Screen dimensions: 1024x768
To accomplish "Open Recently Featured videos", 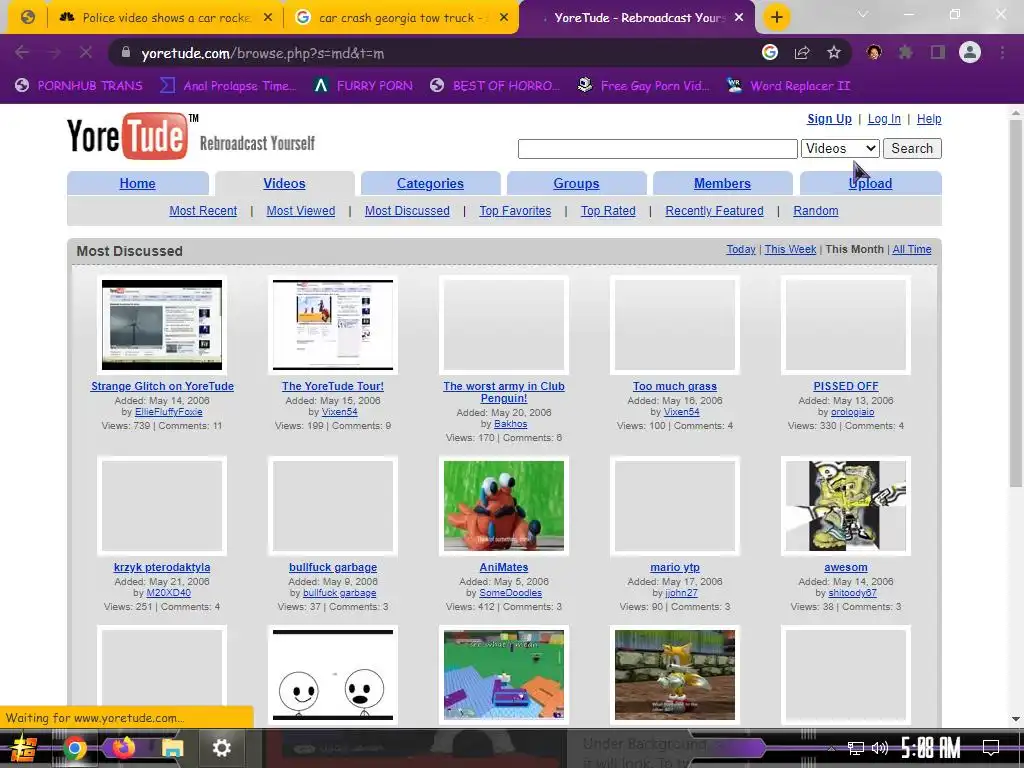I will 714,211.
